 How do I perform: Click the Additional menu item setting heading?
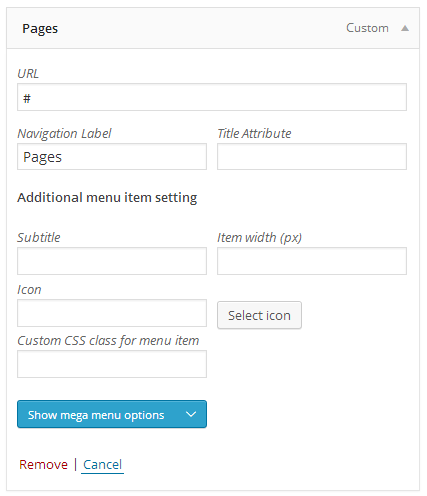point(107,198)
